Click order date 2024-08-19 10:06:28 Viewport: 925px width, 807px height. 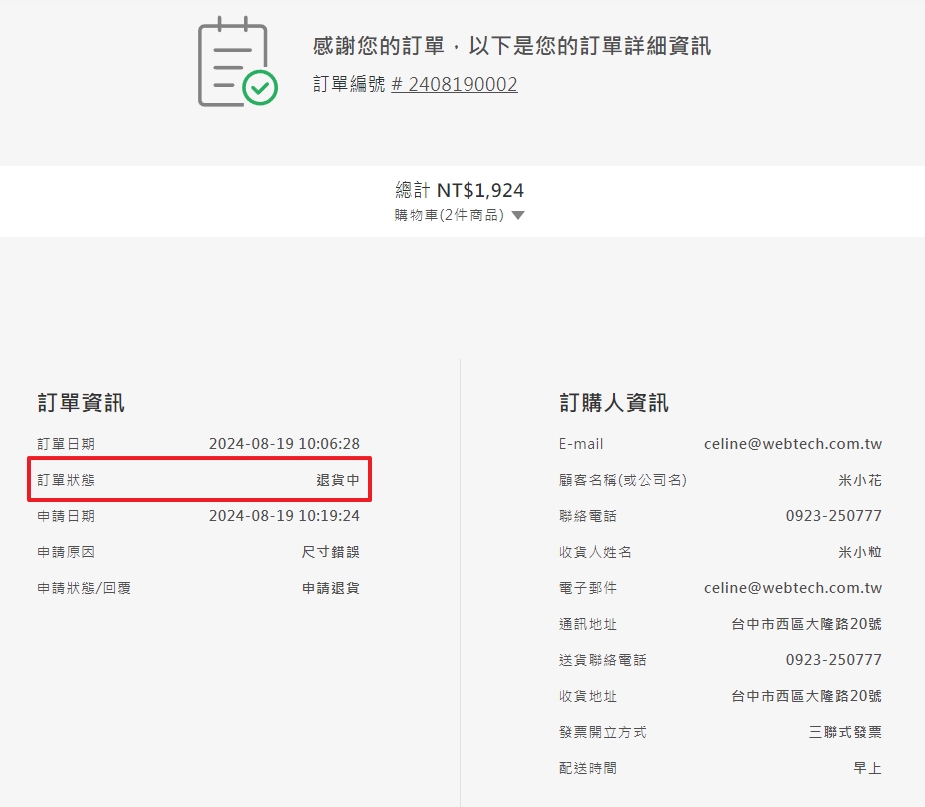(284, 444)
